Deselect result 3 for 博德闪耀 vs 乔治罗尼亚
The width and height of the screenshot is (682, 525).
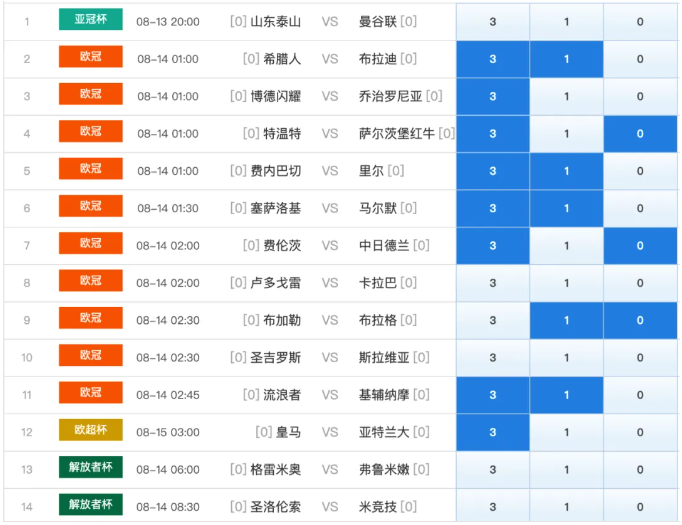pos(493,96)
